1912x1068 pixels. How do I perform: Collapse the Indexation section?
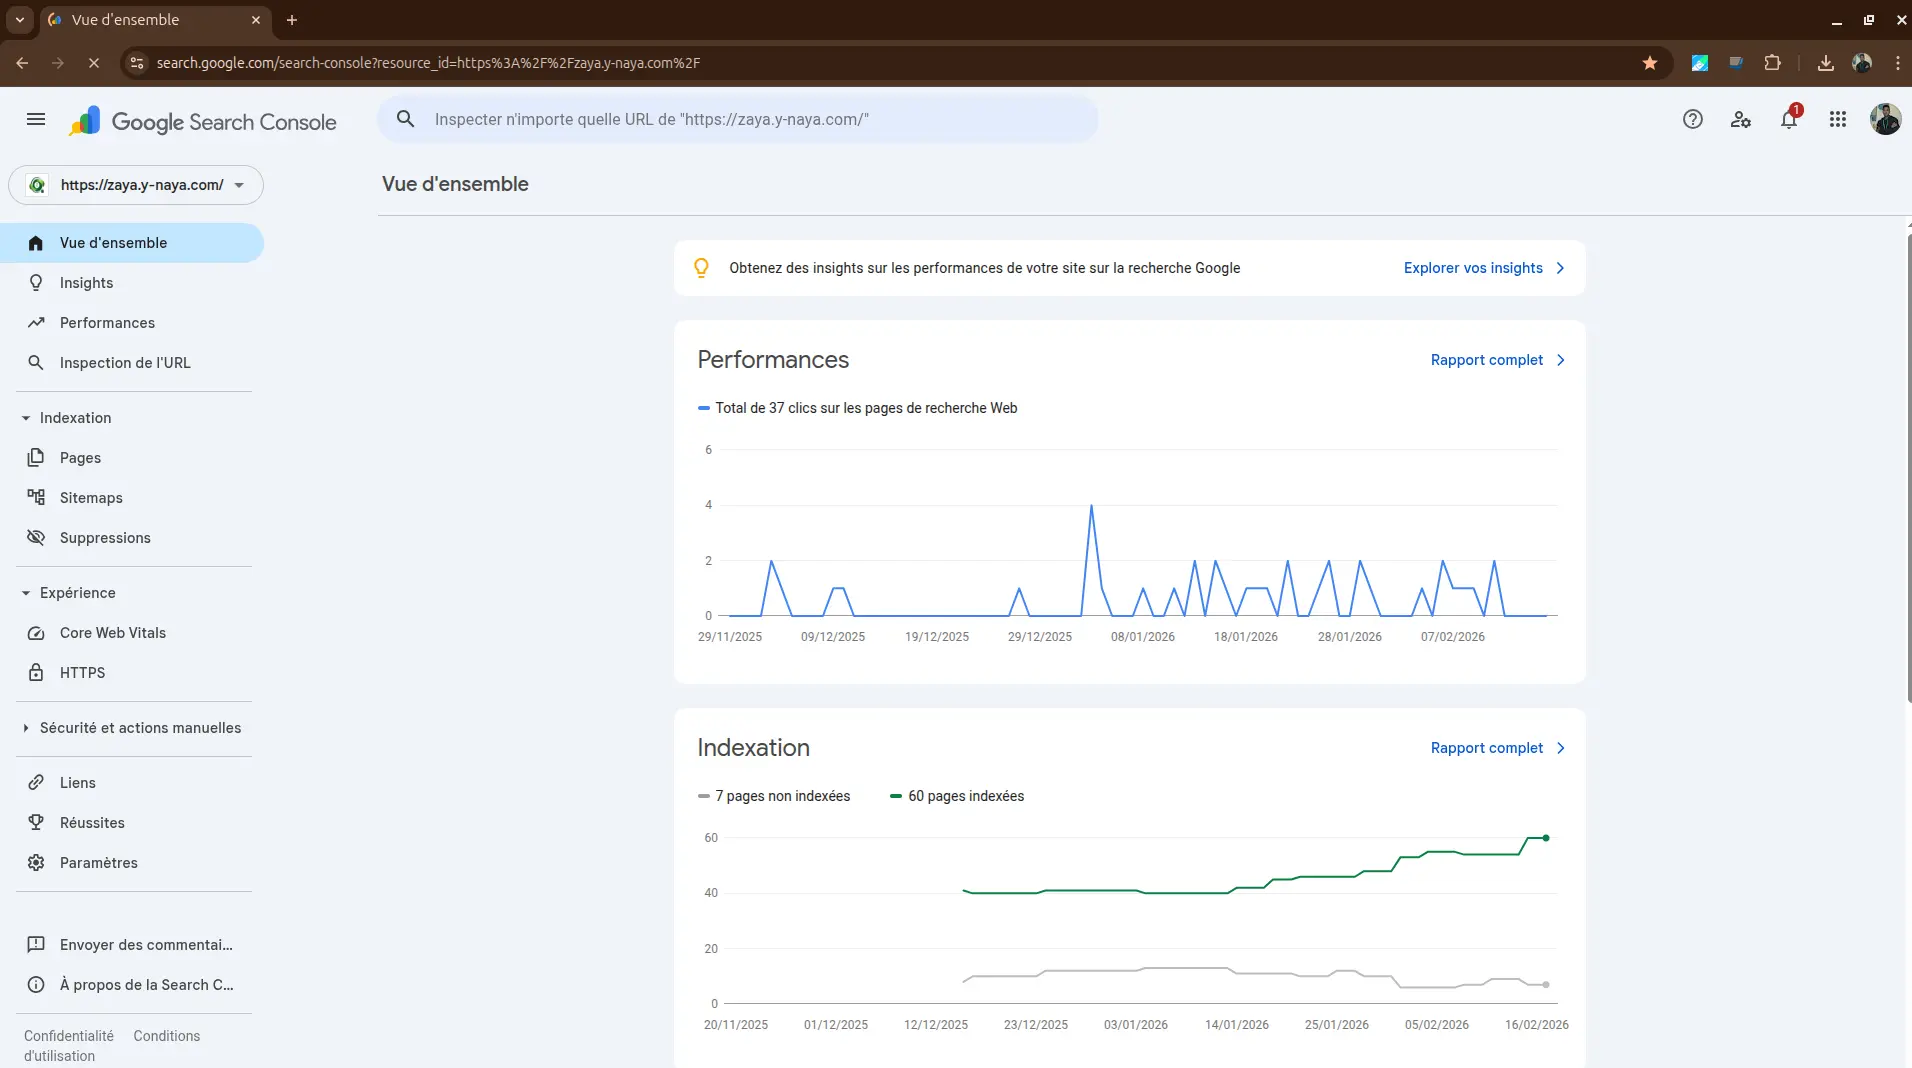click(x=26, y=418)
